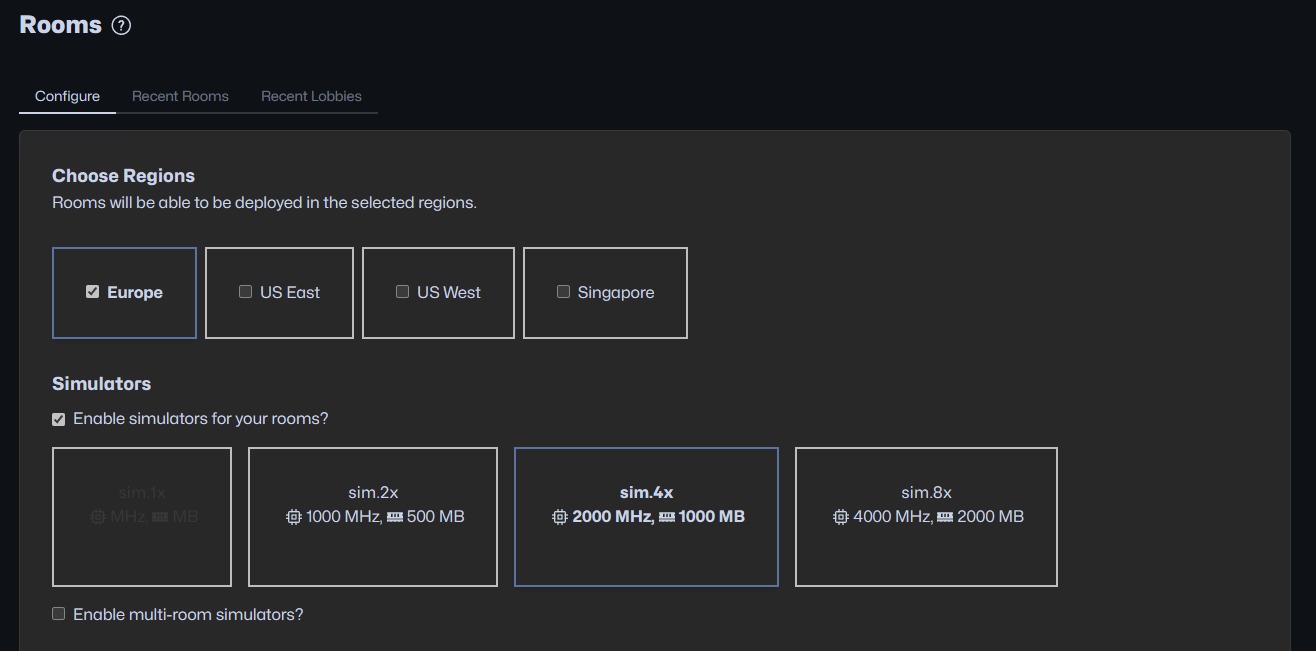Click the help icon beside Rooms heading
The image size is (1316, 651).
[121, 26]
